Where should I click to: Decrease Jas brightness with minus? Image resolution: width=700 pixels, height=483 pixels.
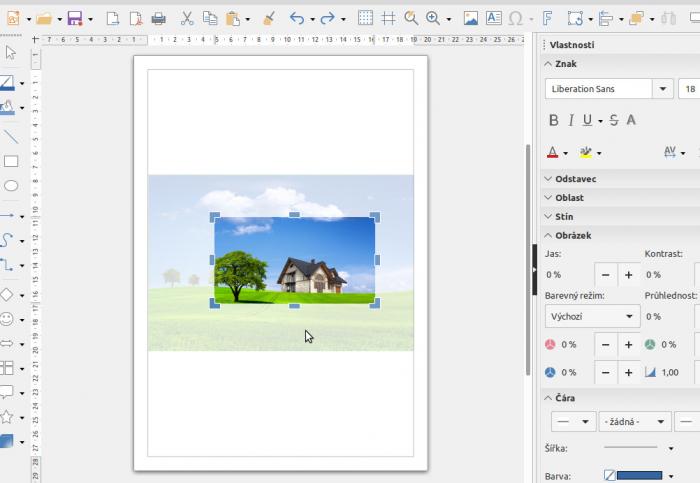606,275
